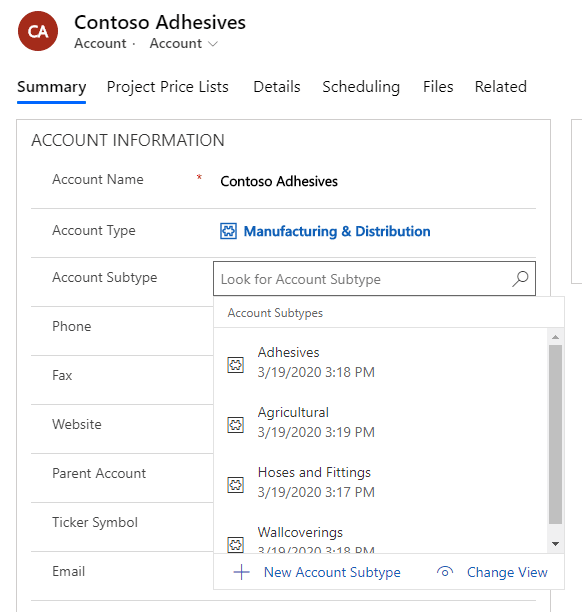Click the Phone field label

tap(71, 326)
